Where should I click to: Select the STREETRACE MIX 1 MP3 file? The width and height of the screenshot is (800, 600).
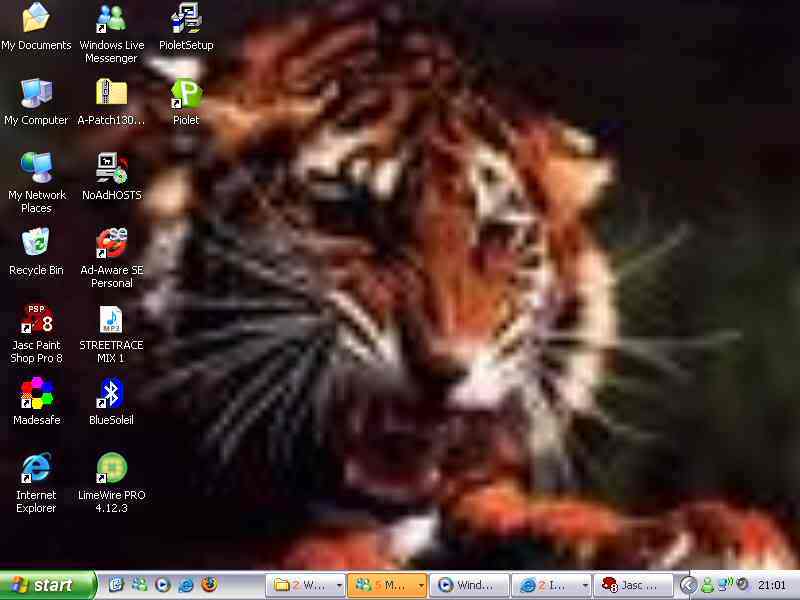click(111, 320)
